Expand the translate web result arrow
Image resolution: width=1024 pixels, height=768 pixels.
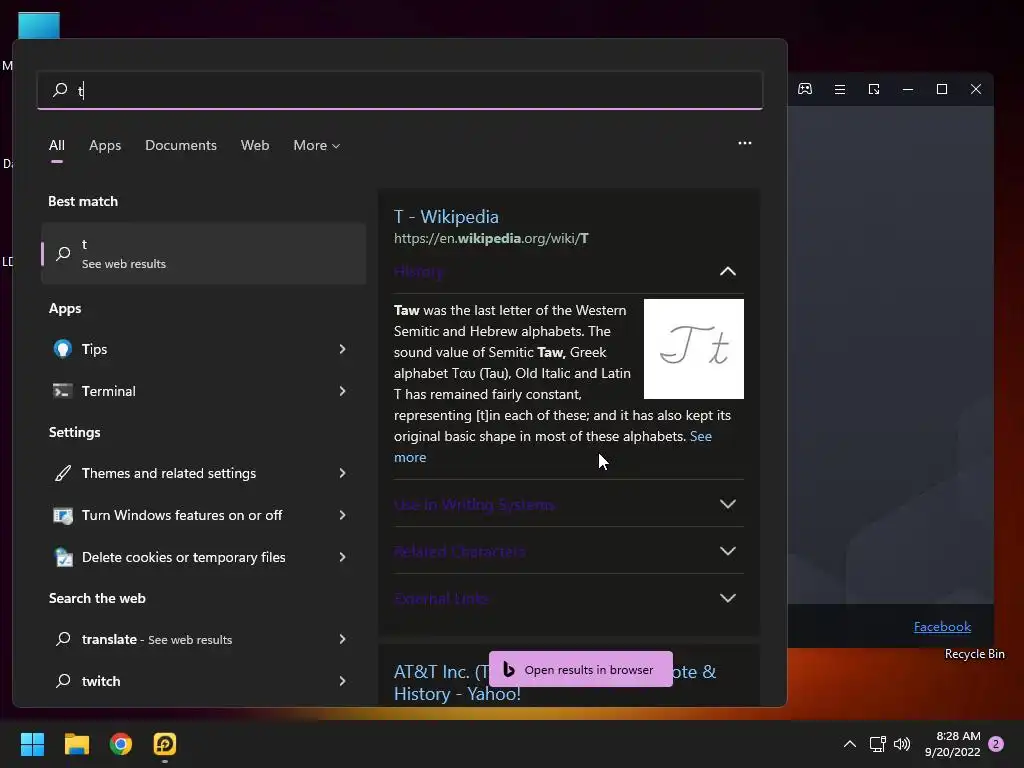(342, 639)
